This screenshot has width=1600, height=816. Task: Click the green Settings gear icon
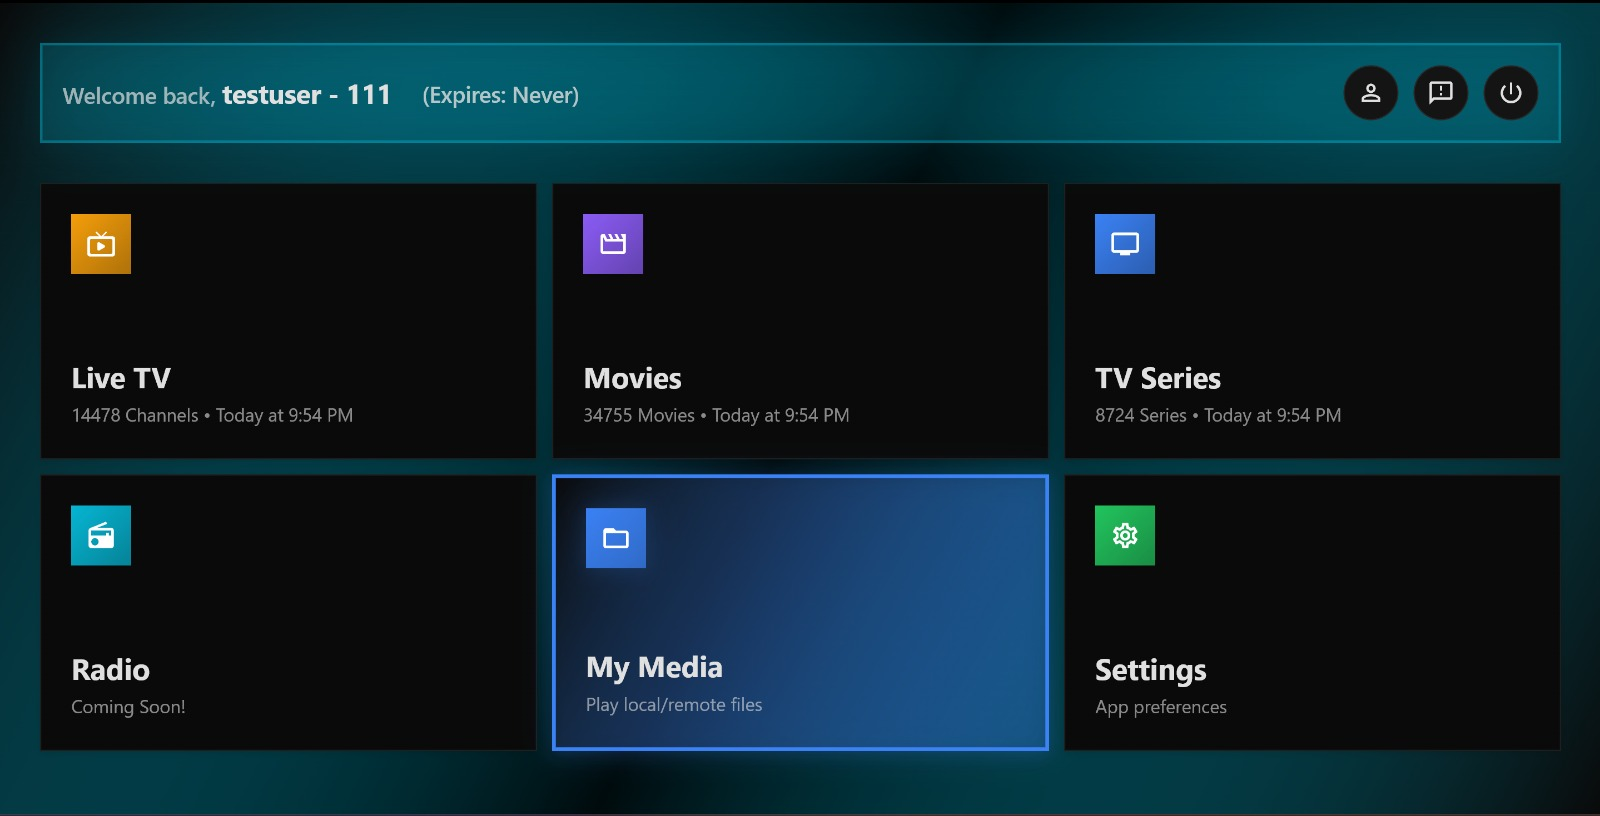(x=1125, y=536)
